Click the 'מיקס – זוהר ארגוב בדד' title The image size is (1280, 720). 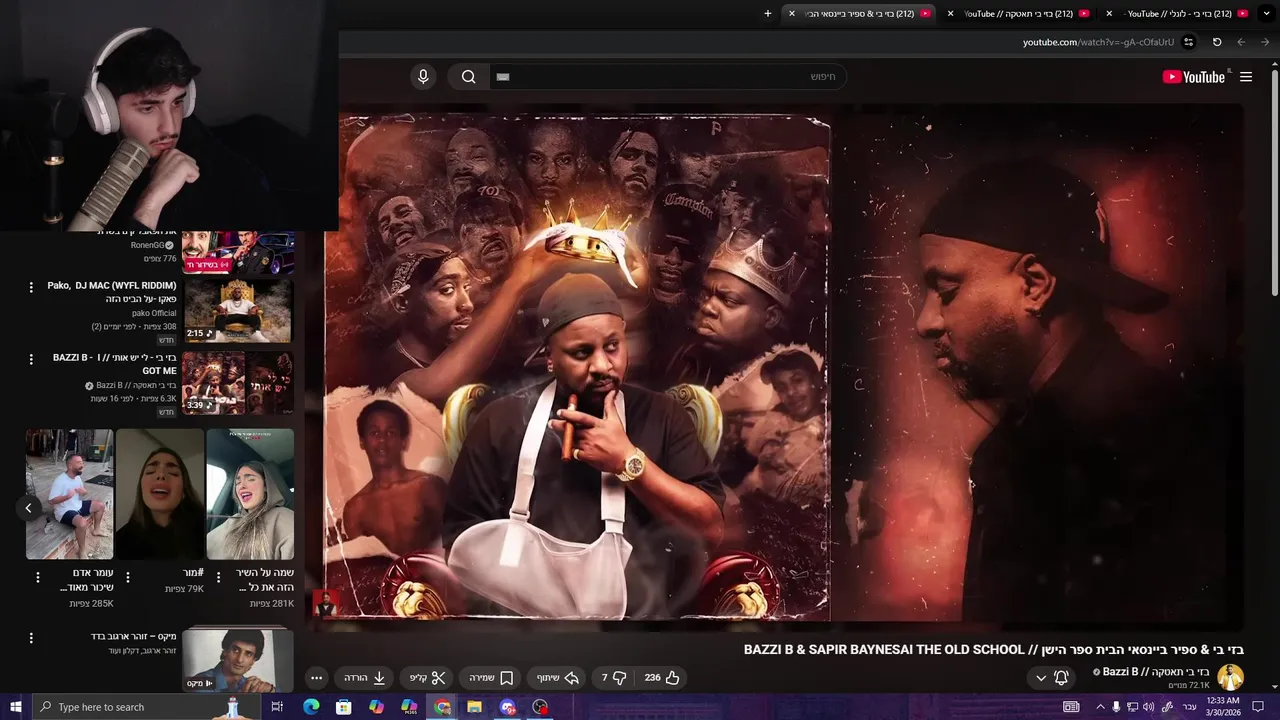tap(134, 637)
